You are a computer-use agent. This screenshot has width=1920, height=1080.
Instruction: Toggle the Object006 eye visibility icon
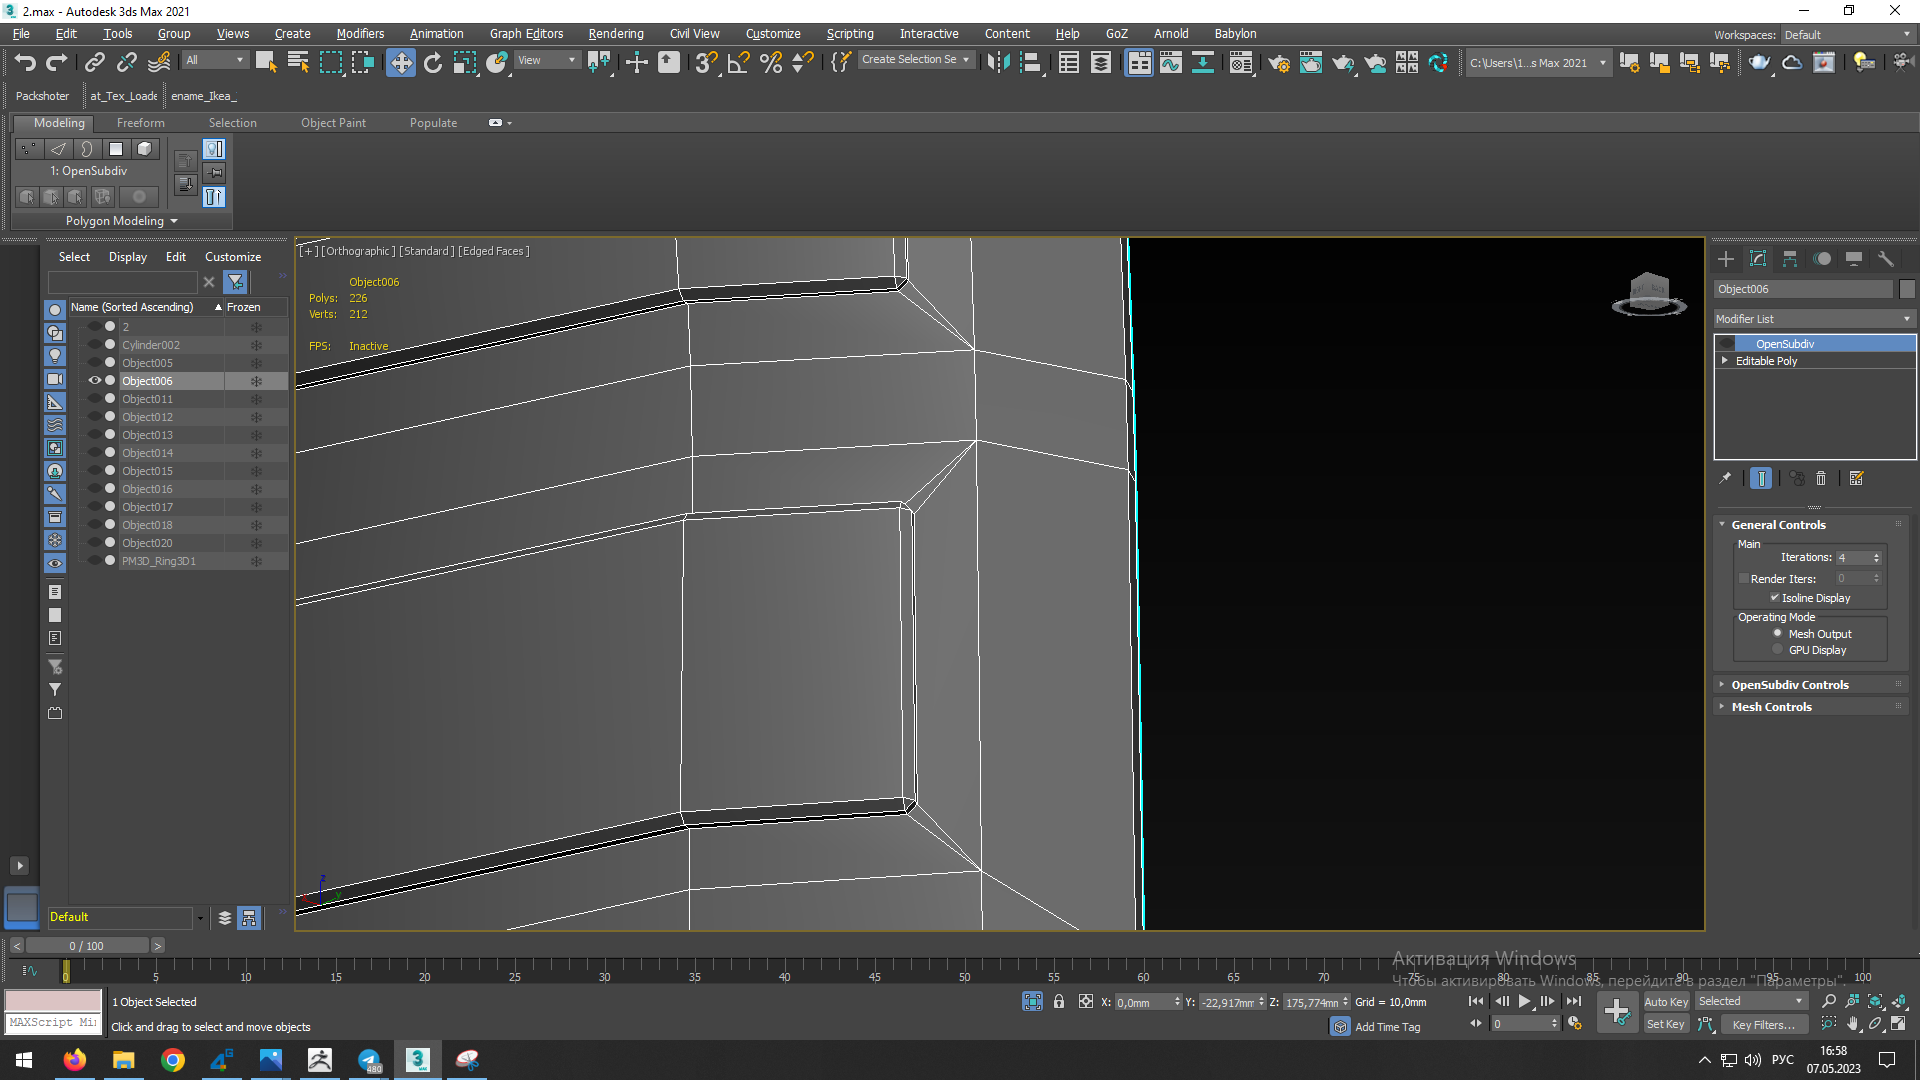pos(94,381)
